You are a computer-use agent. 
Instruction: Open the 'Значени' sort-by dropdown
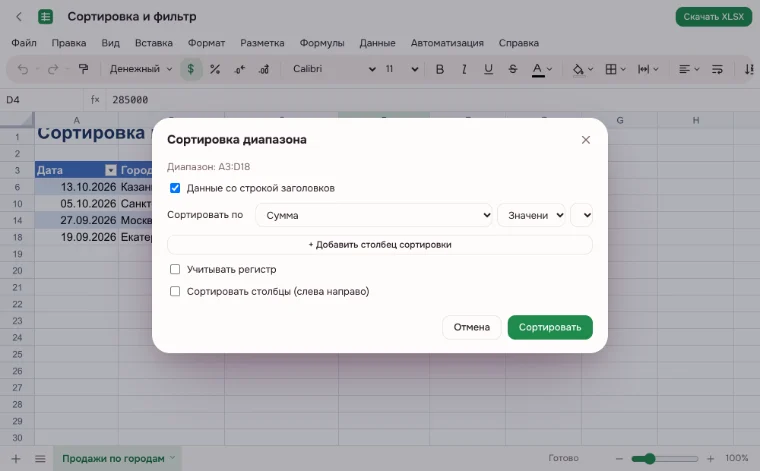(x=531, y=215)
